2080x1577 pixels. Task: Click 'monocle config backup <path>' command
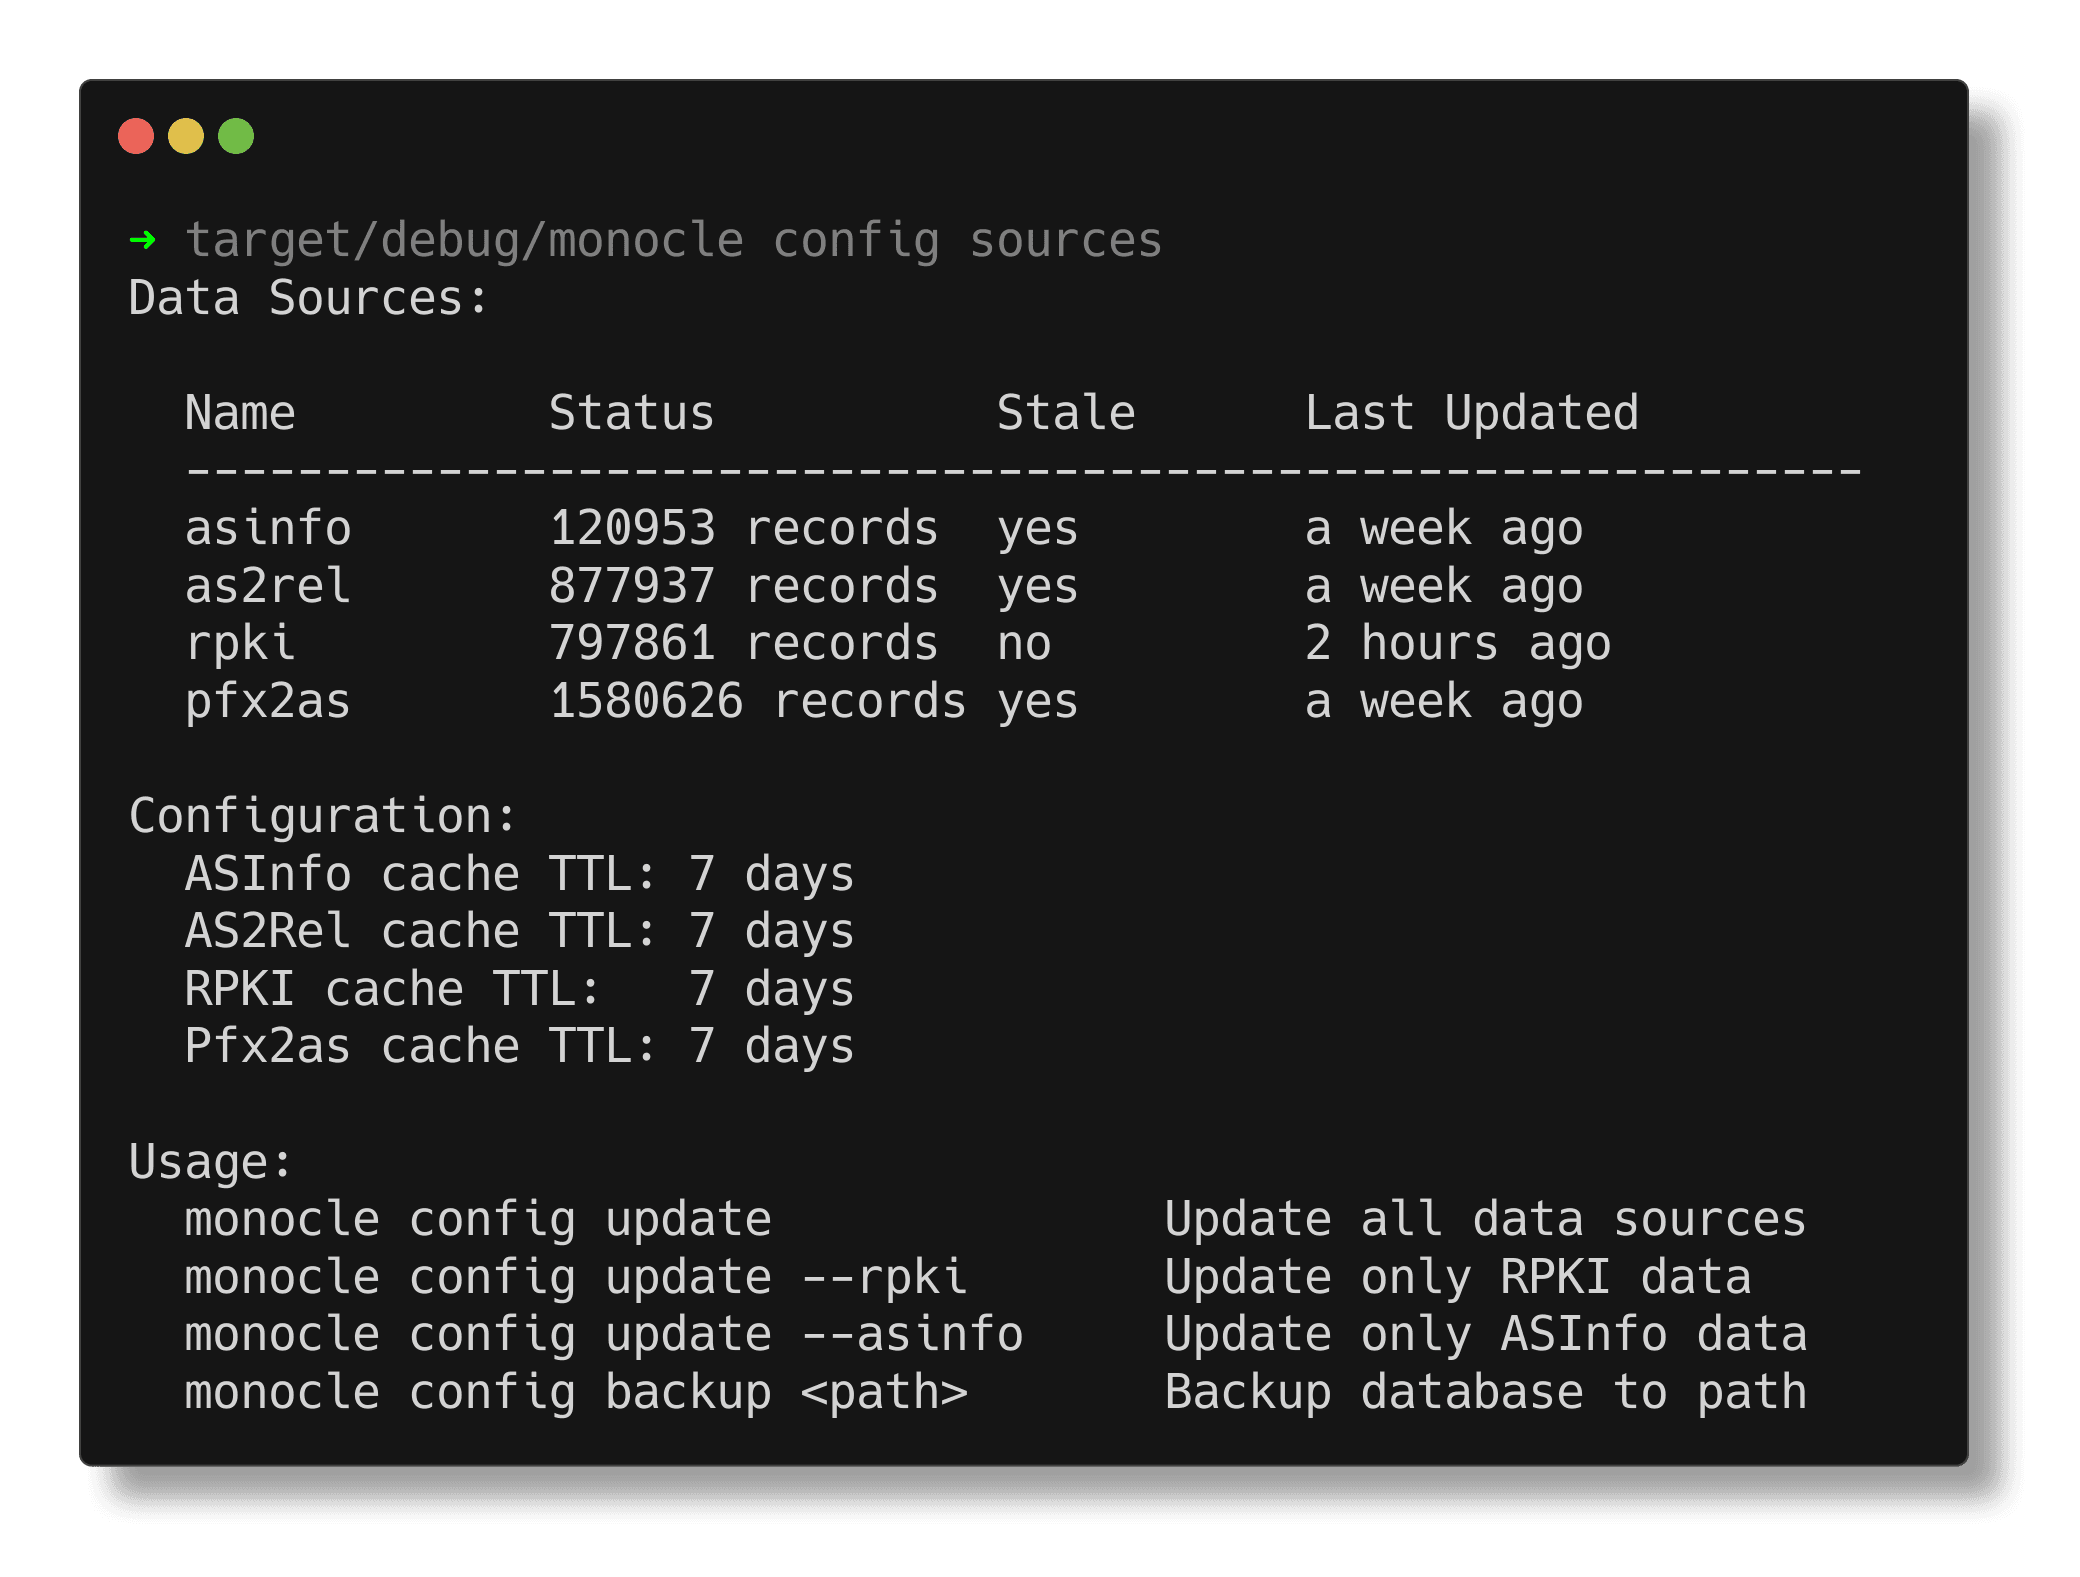(x=575, y=1393)
